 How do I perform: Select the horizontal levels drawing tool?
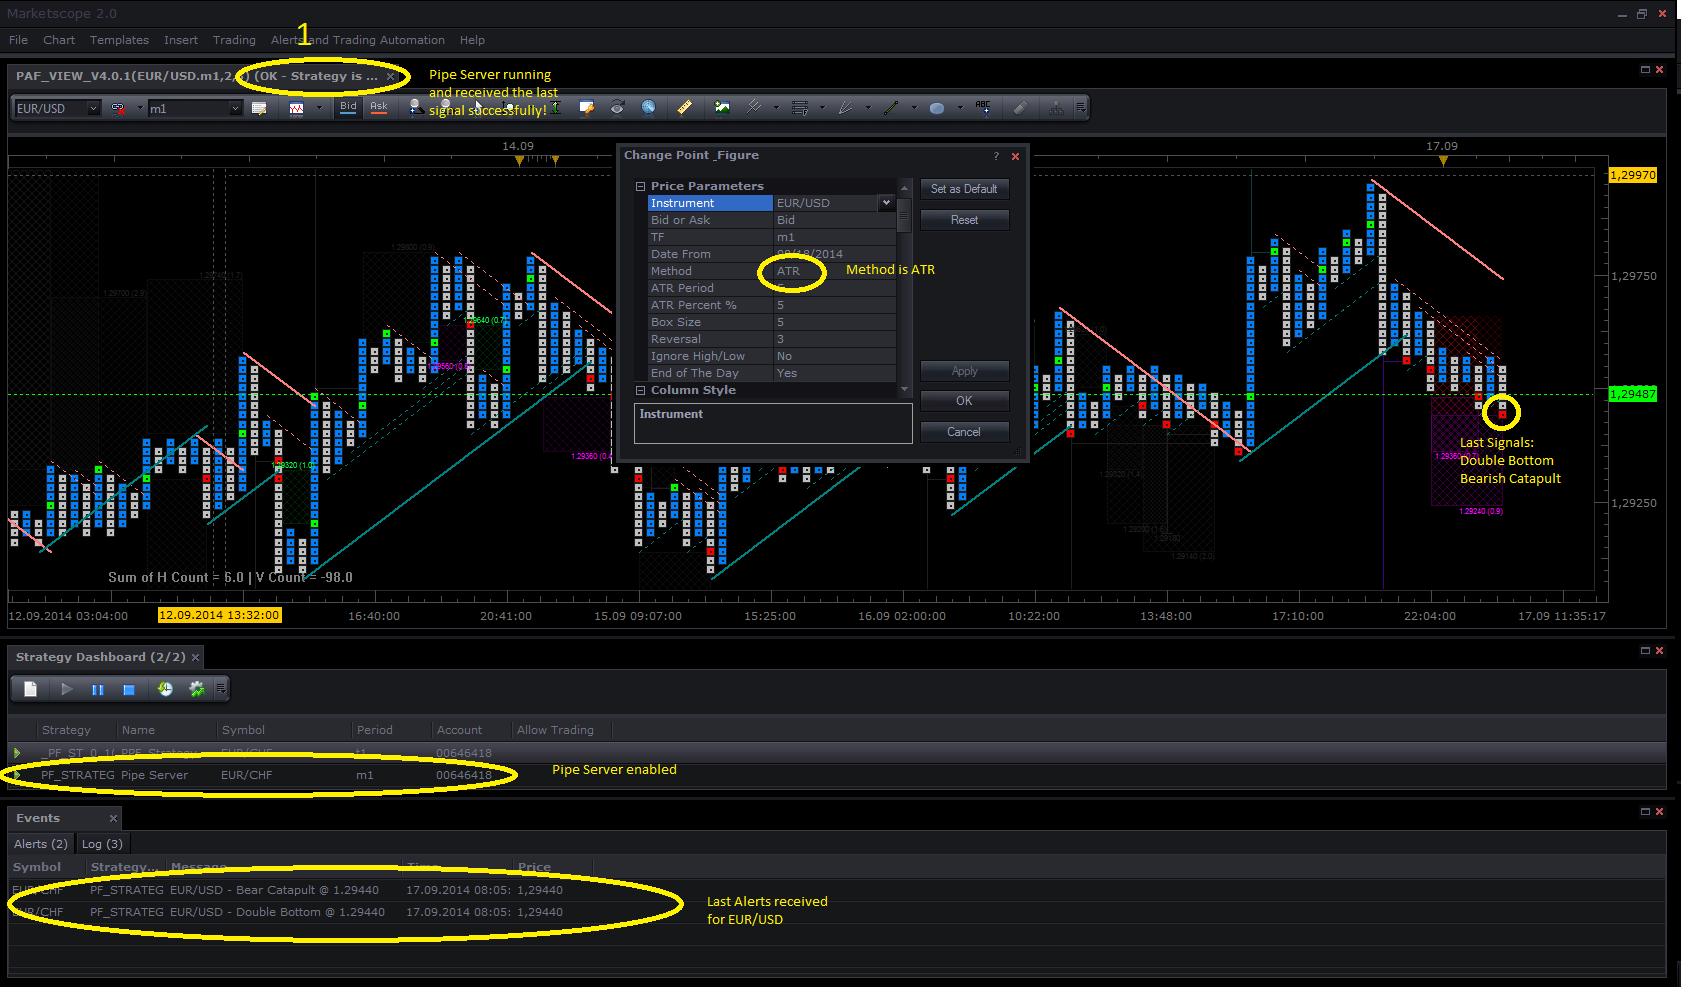[x=800, y=108]
